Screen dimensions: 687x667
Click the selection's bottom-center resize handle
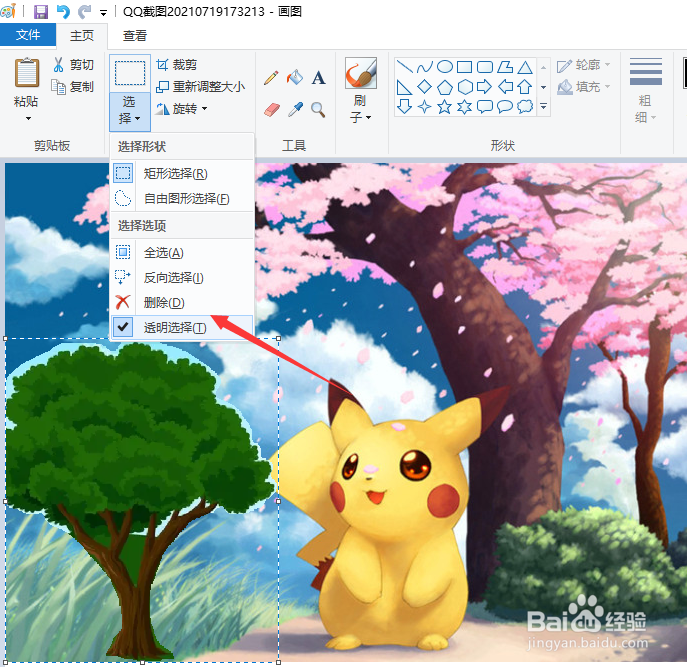142,663
